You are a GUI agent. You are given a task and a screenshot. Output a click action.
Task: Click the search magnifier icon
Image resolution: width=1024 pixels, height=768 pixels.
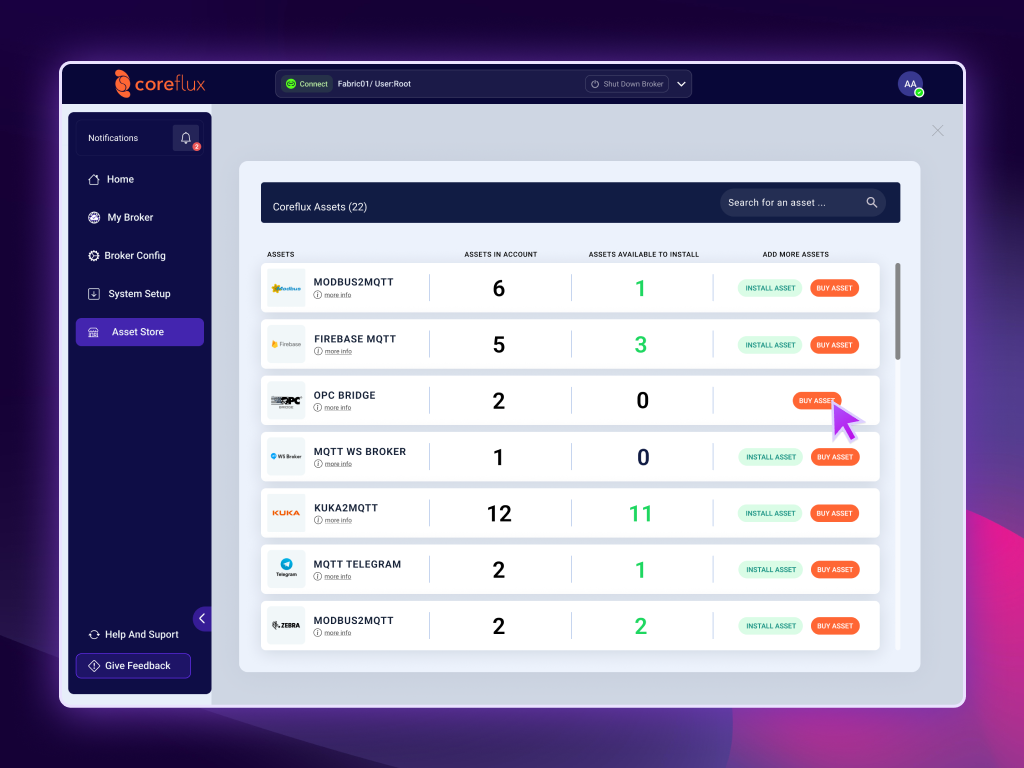[872, 202]
